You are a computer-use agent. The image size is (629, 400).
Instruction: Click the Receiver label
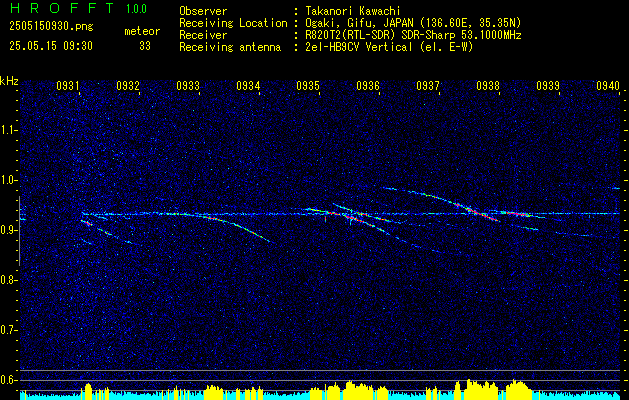203,35
